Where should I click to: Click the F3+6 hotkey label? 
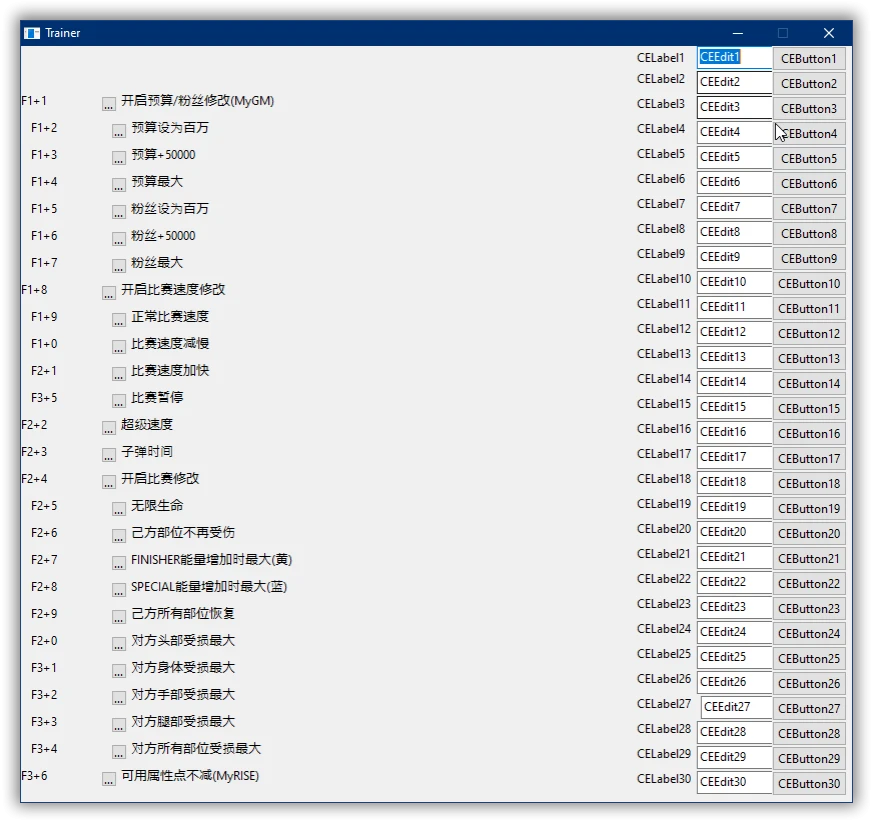point(34,776)
